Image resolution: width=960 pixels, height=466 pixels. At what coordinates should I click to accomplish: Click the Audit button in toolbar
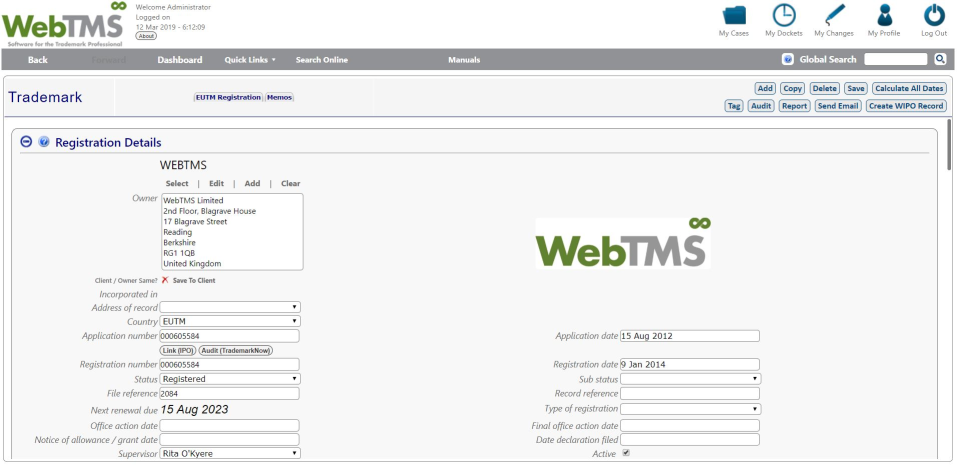coord(761,106)
